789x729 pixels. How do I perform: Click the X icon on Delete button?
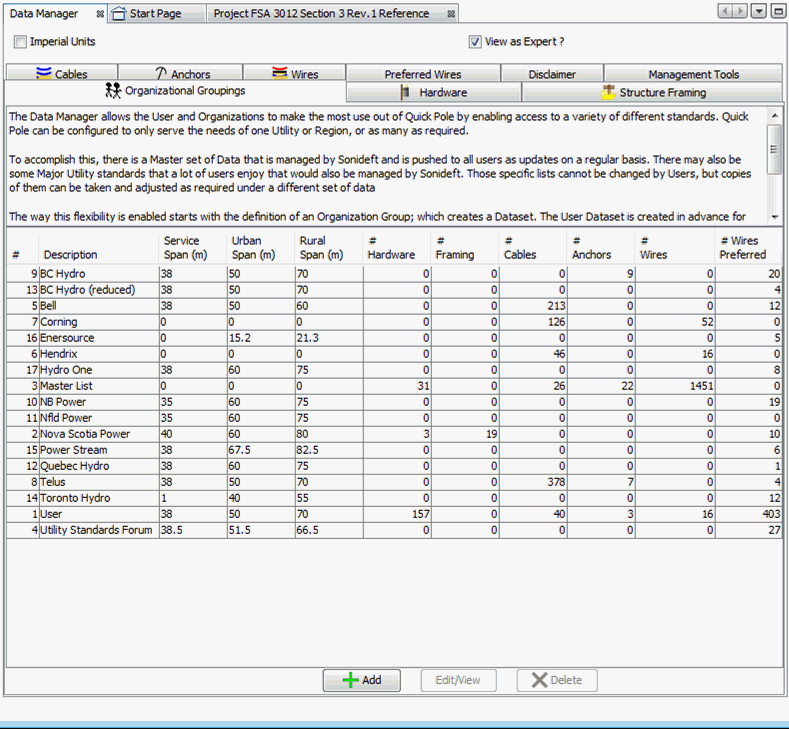click(539, 680)
